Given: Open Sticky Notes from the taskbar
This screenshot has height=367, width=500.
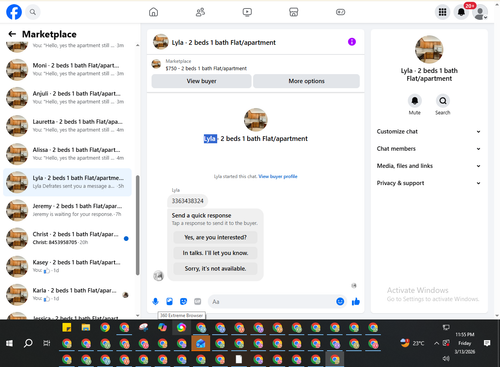Looking at the screenshot, I should point(67,328).
